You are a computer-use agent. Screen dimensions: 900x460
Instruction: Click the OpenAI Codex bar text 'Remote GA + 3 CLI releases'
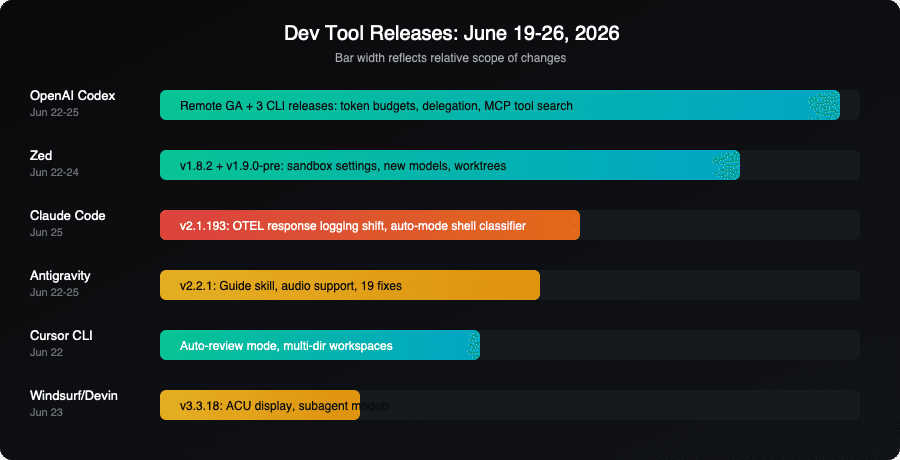[257, 106]
